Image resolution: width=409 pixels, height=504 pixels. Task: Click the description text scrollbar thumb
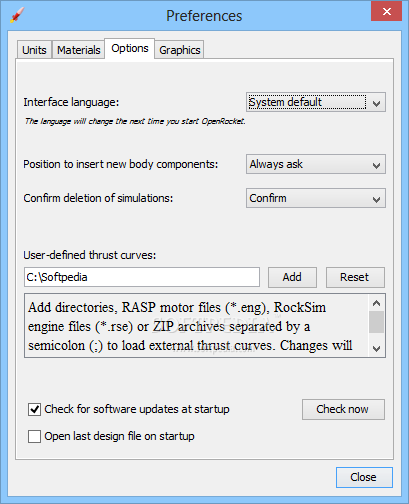point(376,322)
